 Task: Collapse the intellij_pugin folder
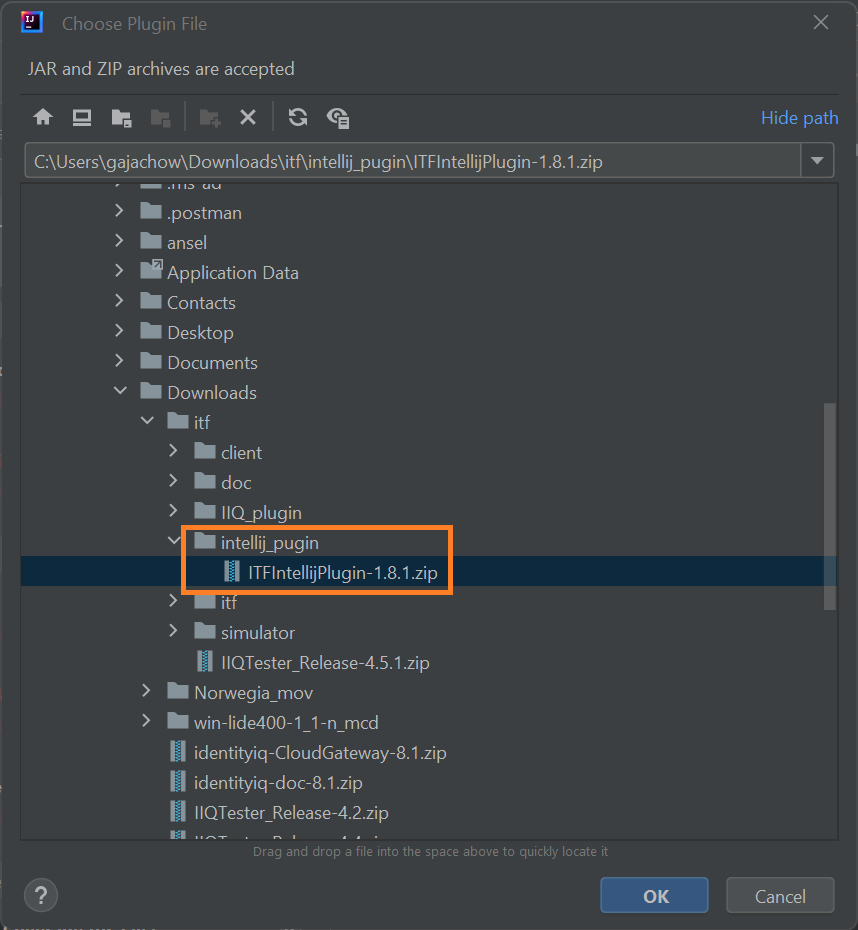click(174, 541)
